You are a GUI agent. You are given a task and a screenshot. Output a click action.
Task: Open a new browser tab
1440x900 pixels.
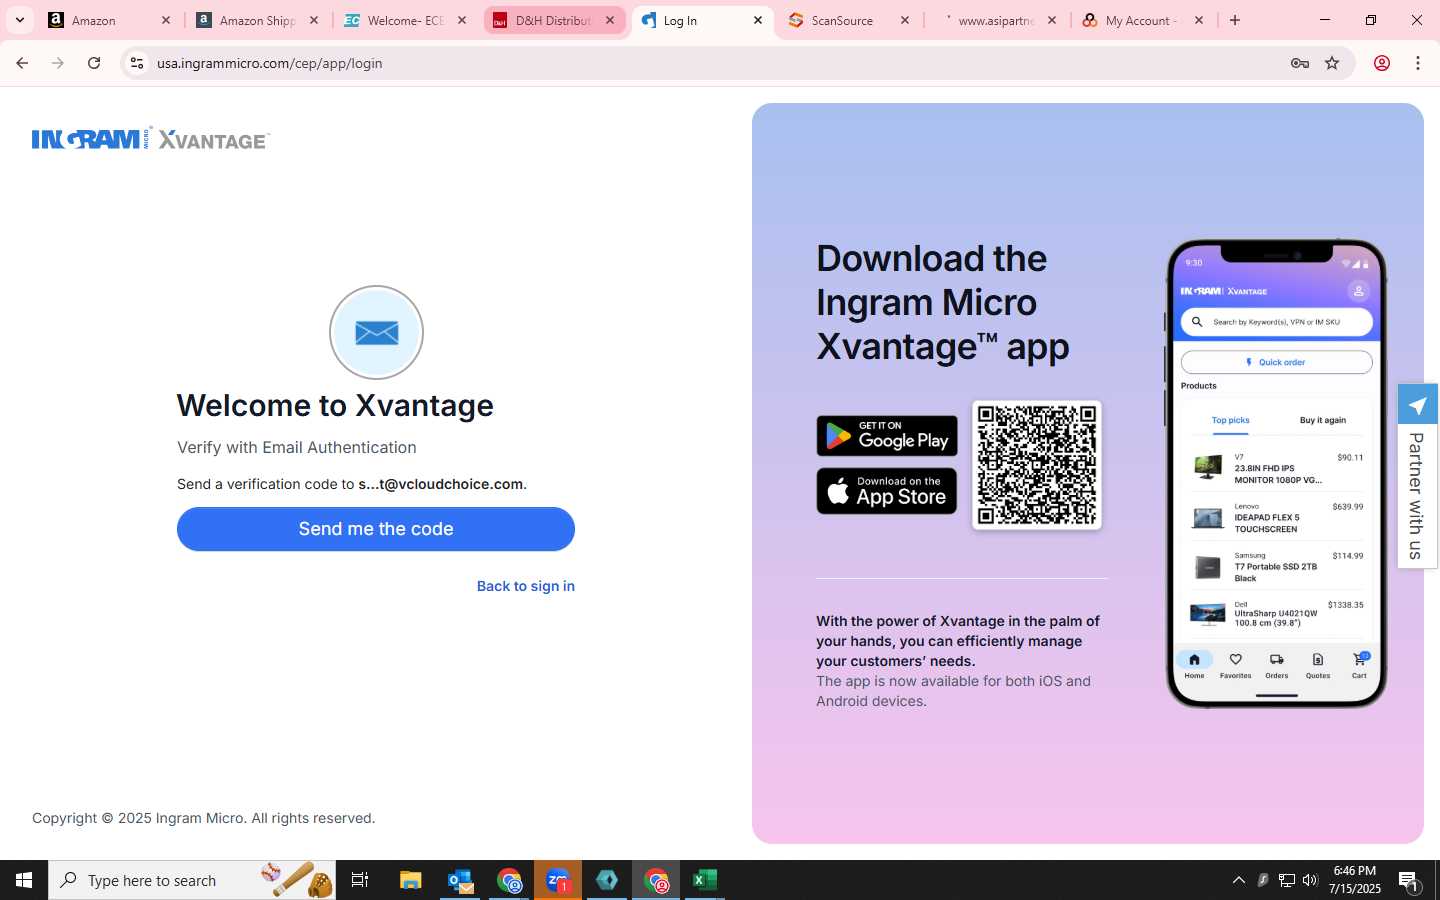[x=1235, y=20]
